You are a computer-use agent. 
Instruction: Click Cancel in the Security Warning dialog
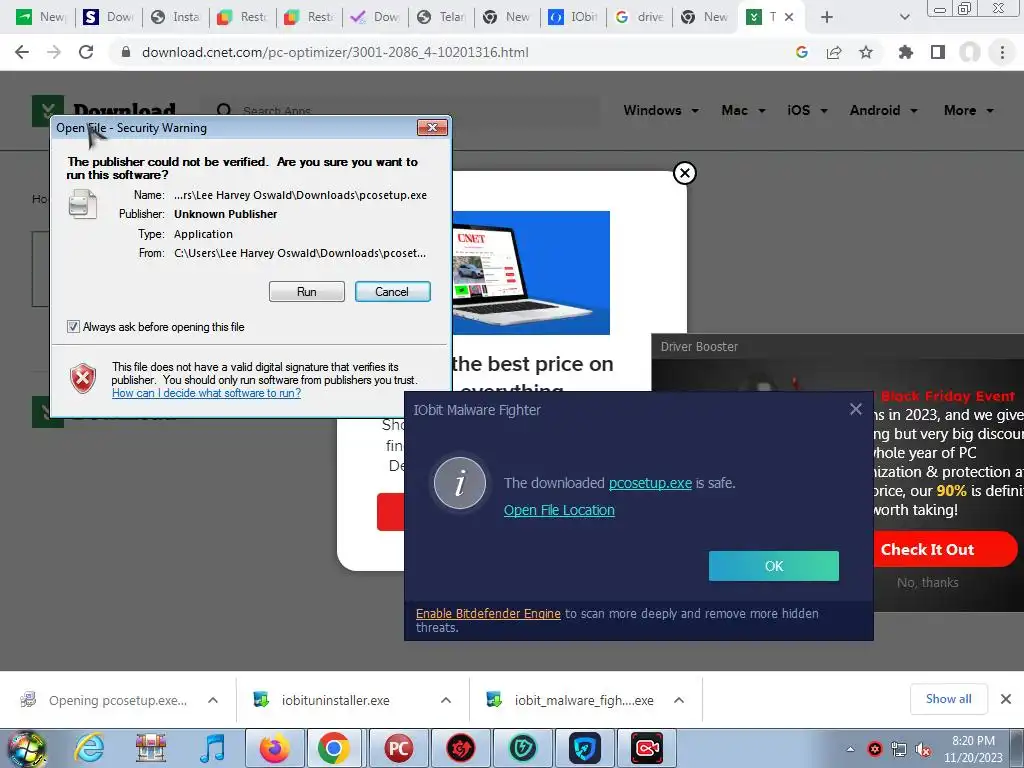392,292
